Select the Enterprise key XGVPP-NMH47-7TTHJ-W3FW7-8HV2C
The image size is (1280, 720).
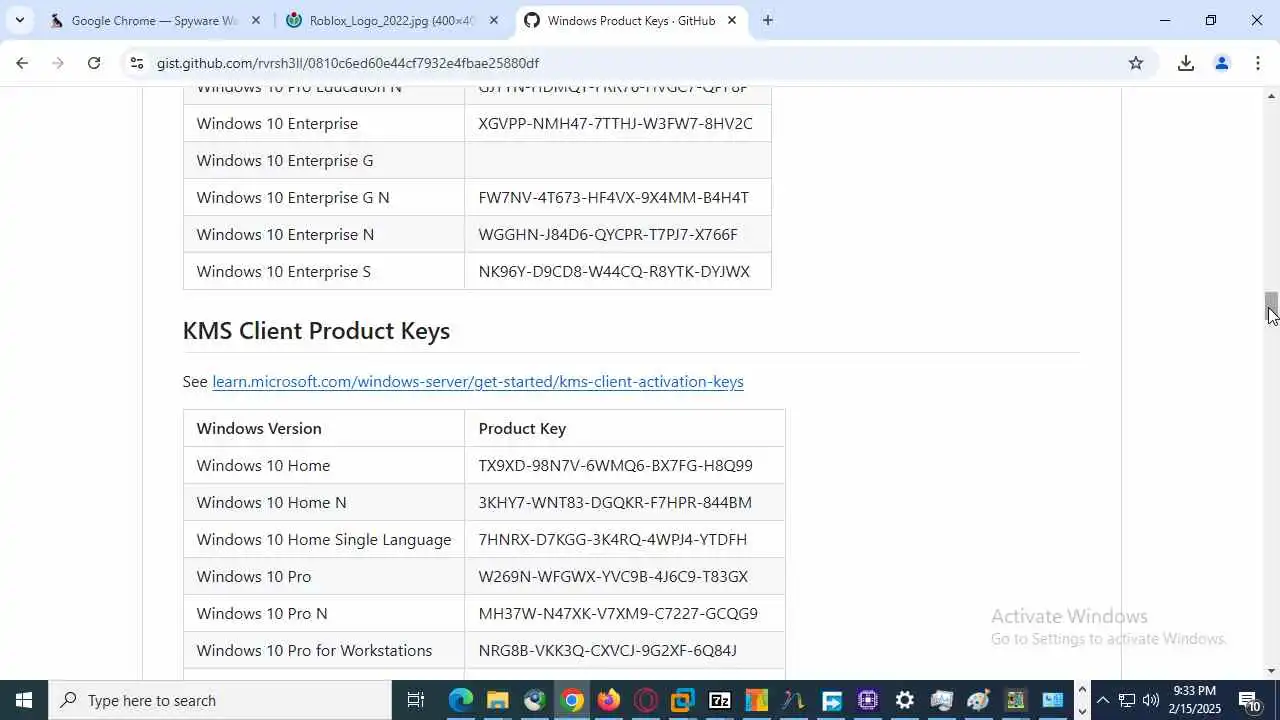(615, 123)
